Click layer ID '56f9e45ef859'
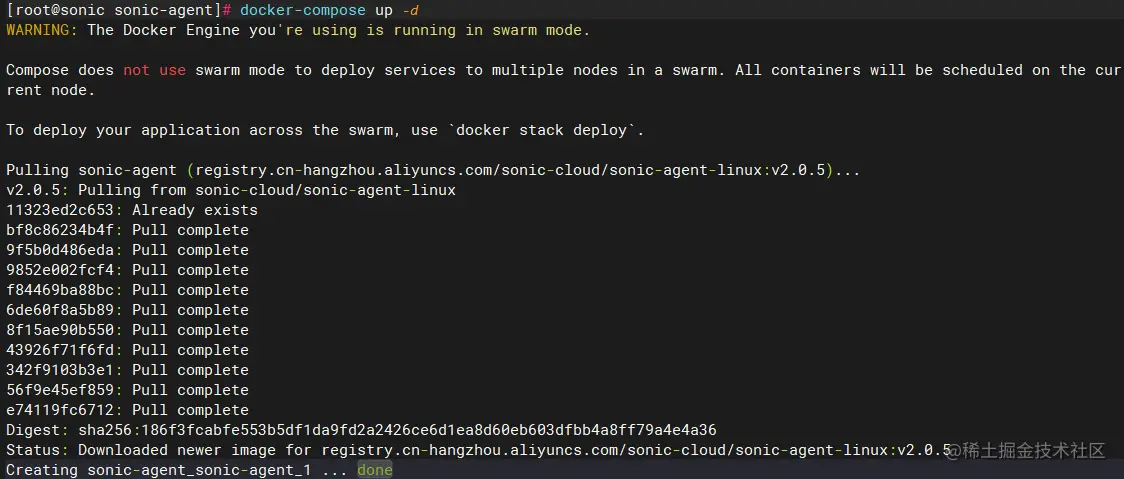The height and width of the screenshot is (479, 1124). [x=59, y=391]
